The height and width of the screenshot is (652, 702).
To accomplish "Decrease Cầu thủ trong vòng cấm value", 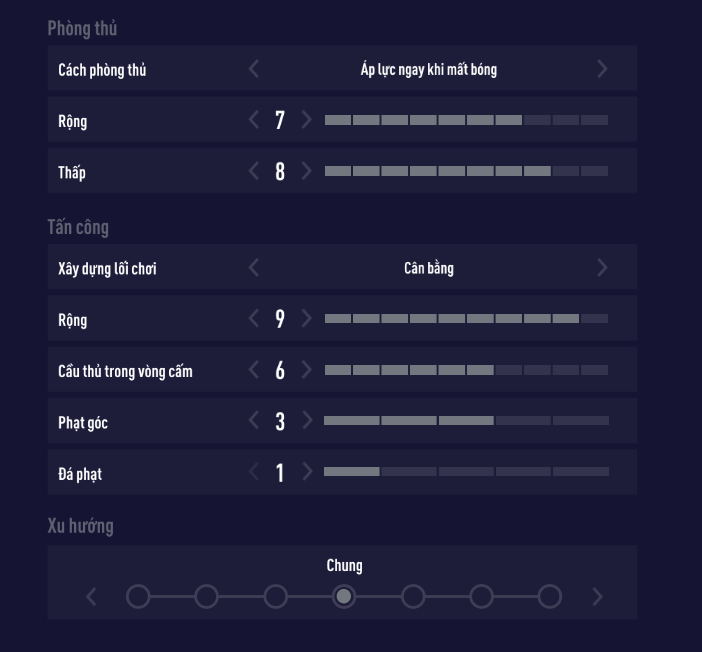I will [x=254, y=370].
